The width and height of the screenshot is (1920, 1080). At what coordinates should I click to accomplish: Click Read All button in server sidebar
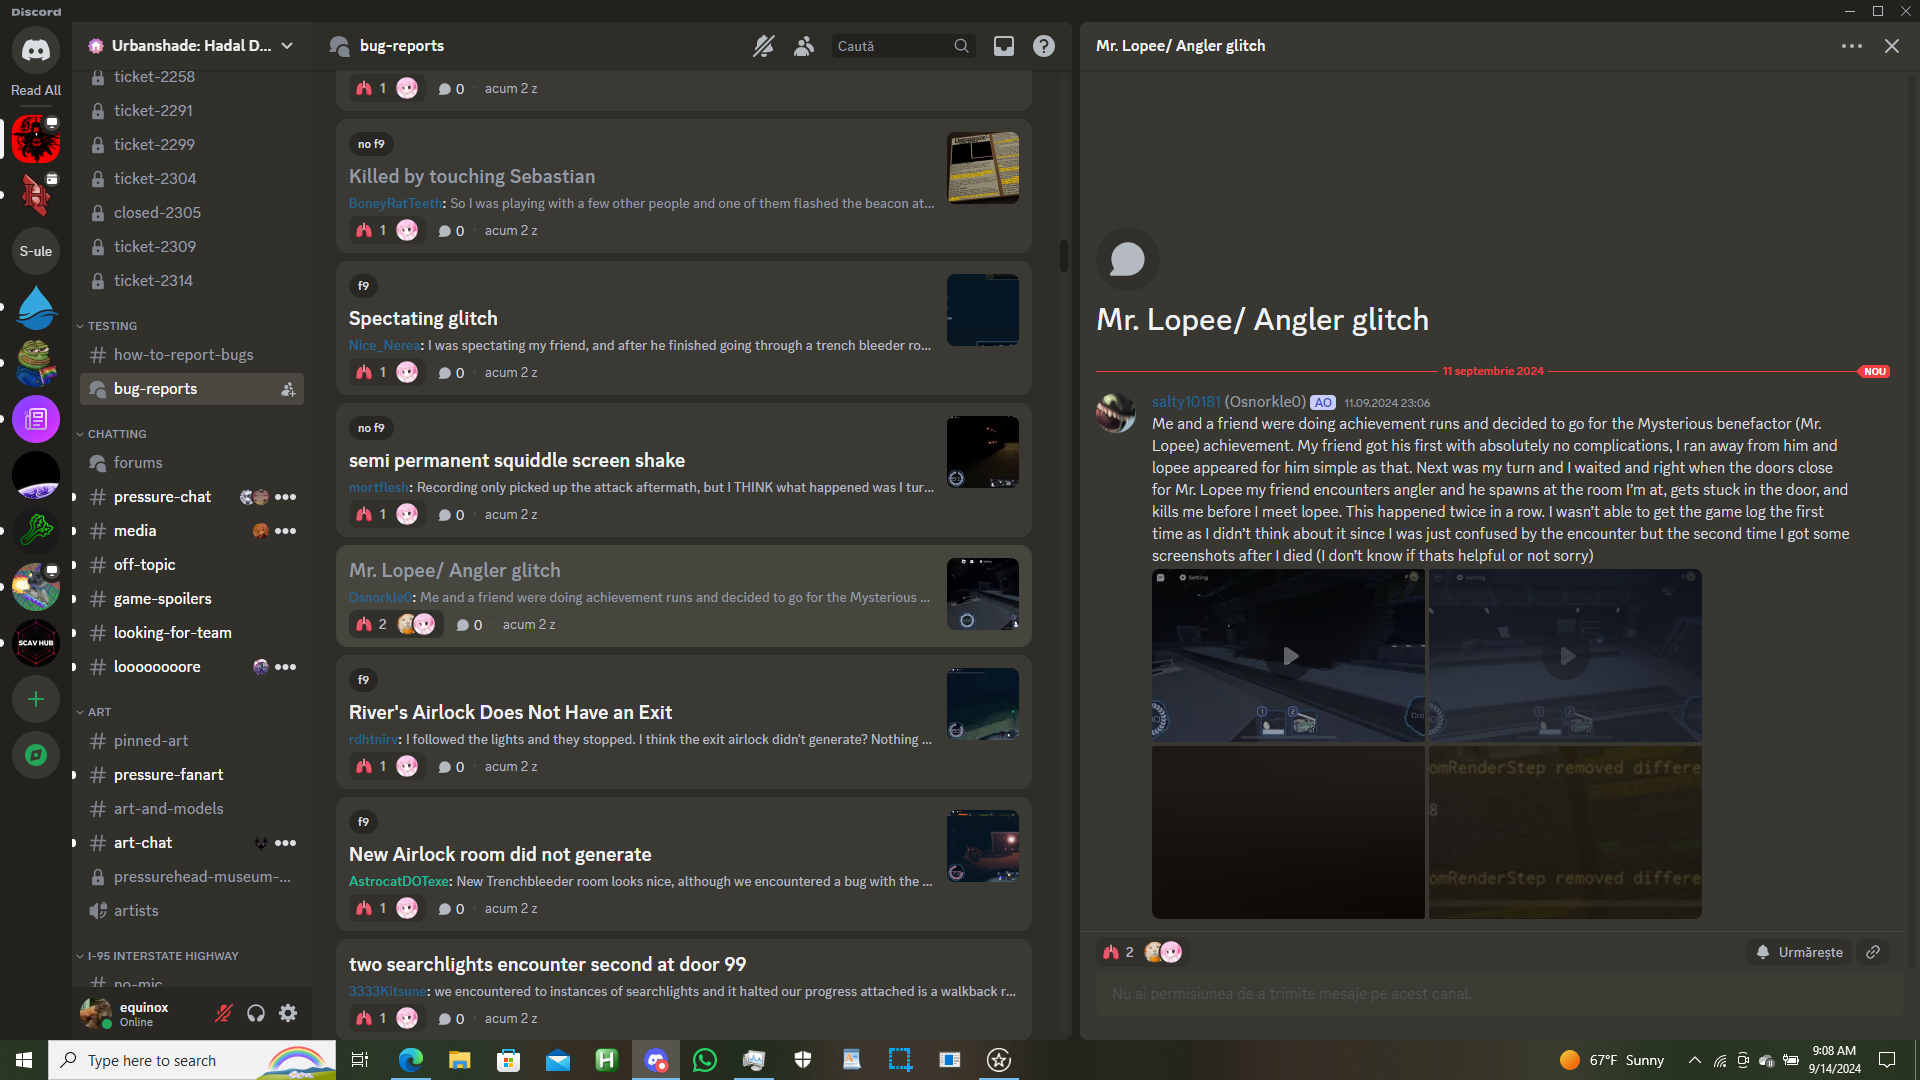point(36,90)
